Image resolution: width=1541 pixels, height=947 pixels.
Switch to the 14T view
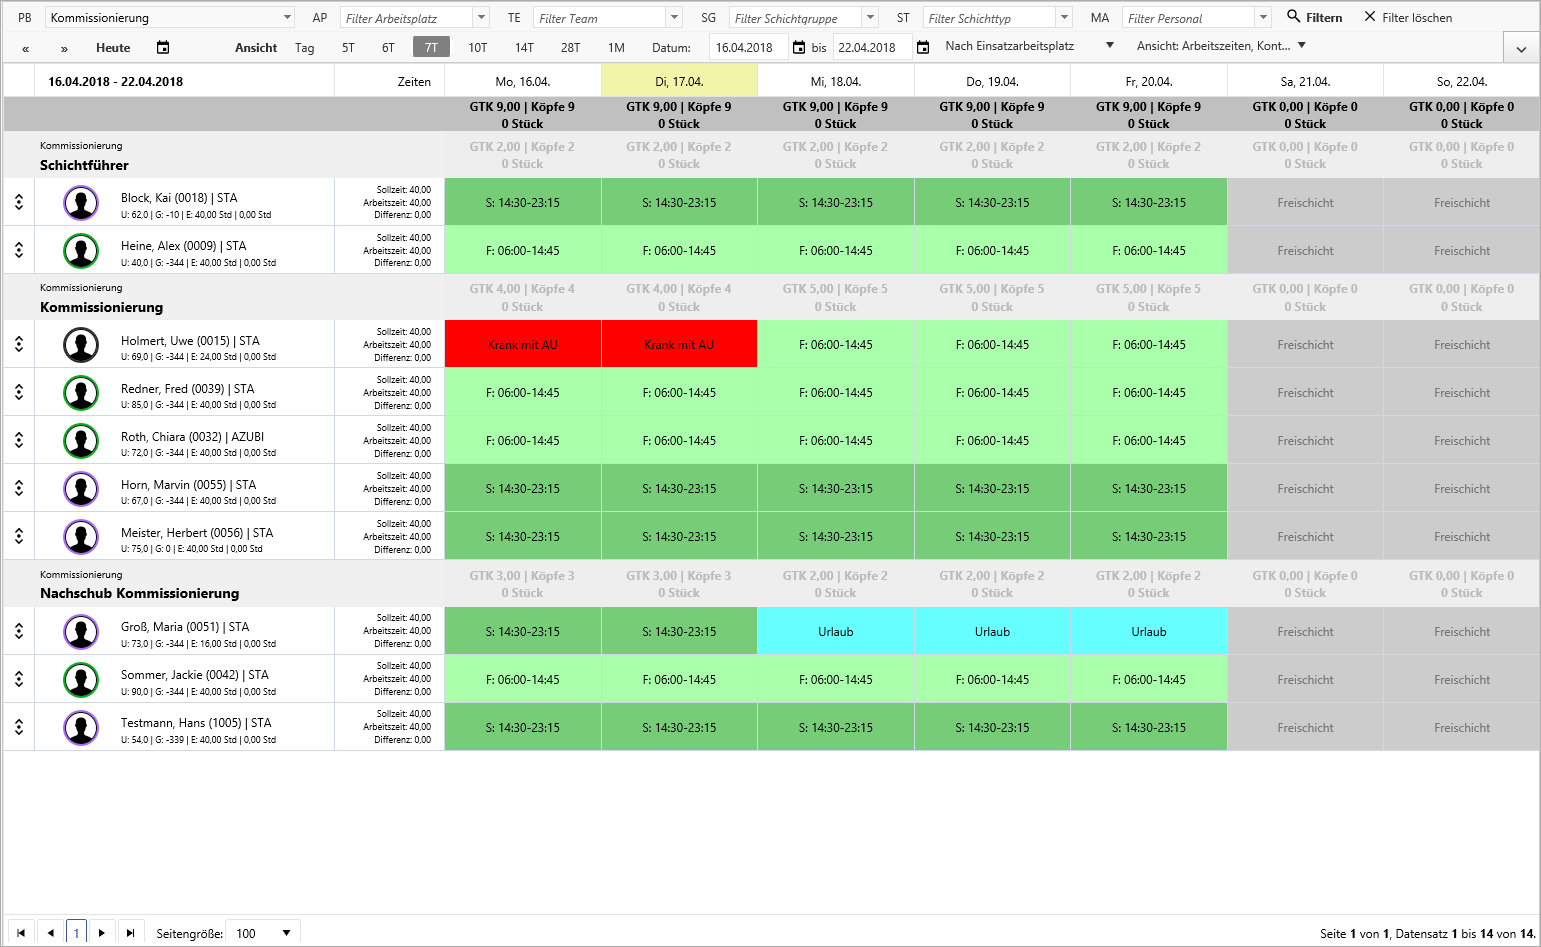tap(524, 47)
